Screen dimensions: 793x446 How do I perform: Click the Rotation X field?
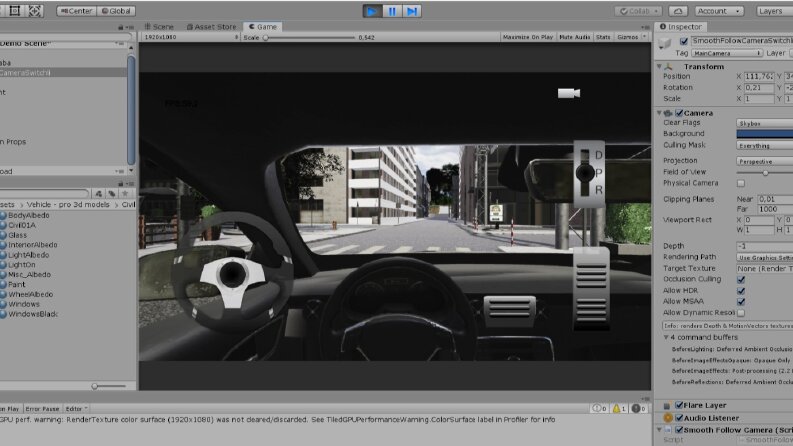759,87
